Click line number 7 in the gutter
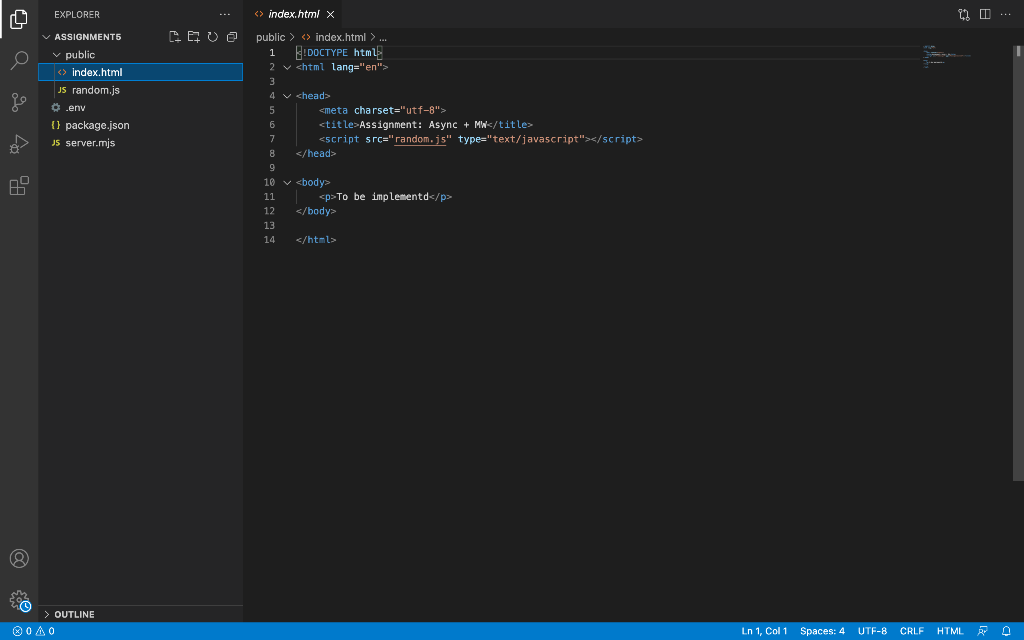The image size is (1024, 640). (272, 139)
